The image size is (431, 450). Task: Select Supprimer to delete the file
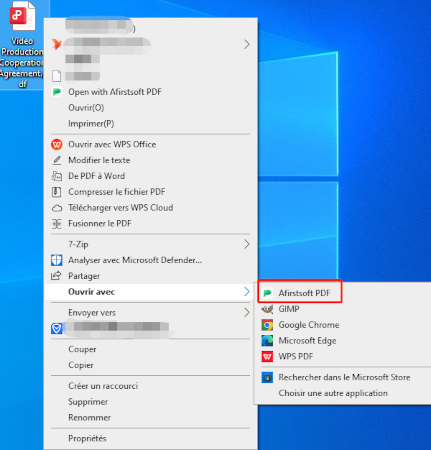[x=150, y=402]
